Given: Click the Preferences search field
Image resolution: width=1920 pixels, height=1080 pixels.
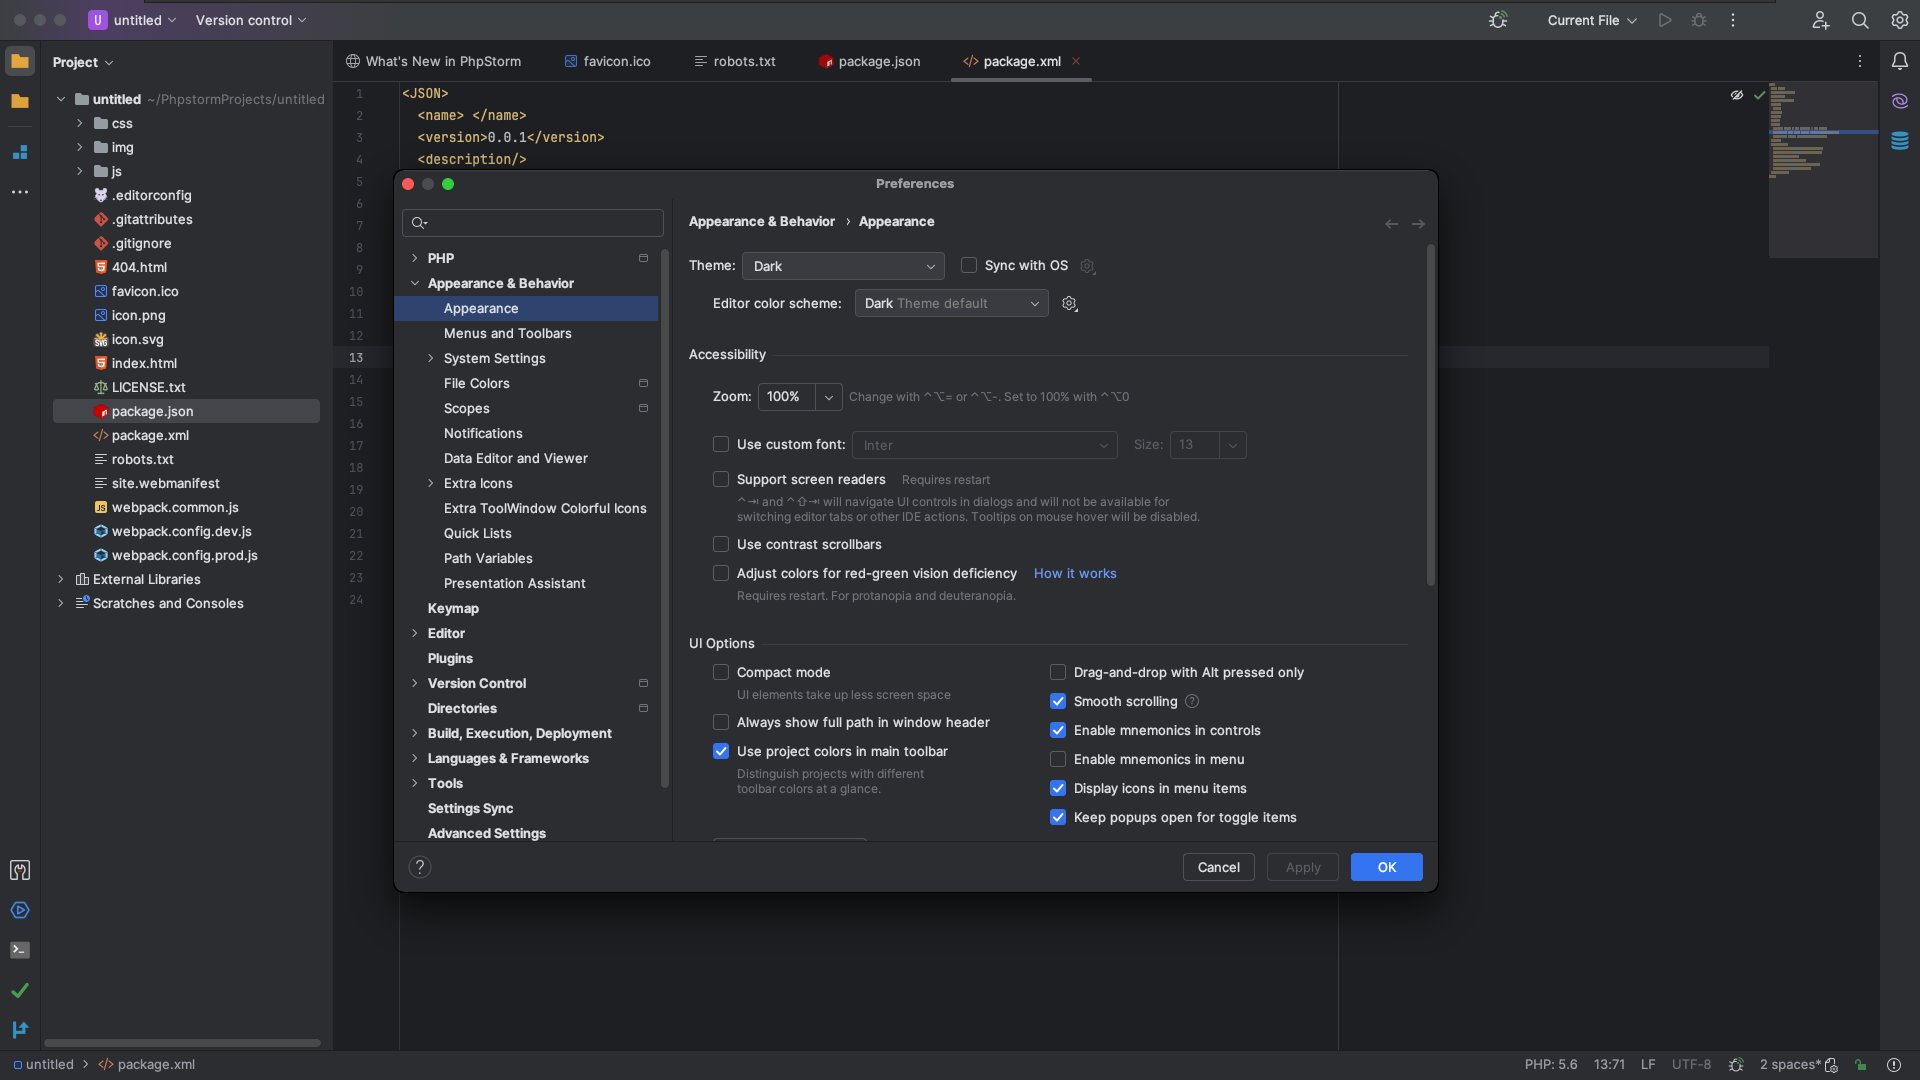Looking at the screenshot, I should click(x=540, y=223).
